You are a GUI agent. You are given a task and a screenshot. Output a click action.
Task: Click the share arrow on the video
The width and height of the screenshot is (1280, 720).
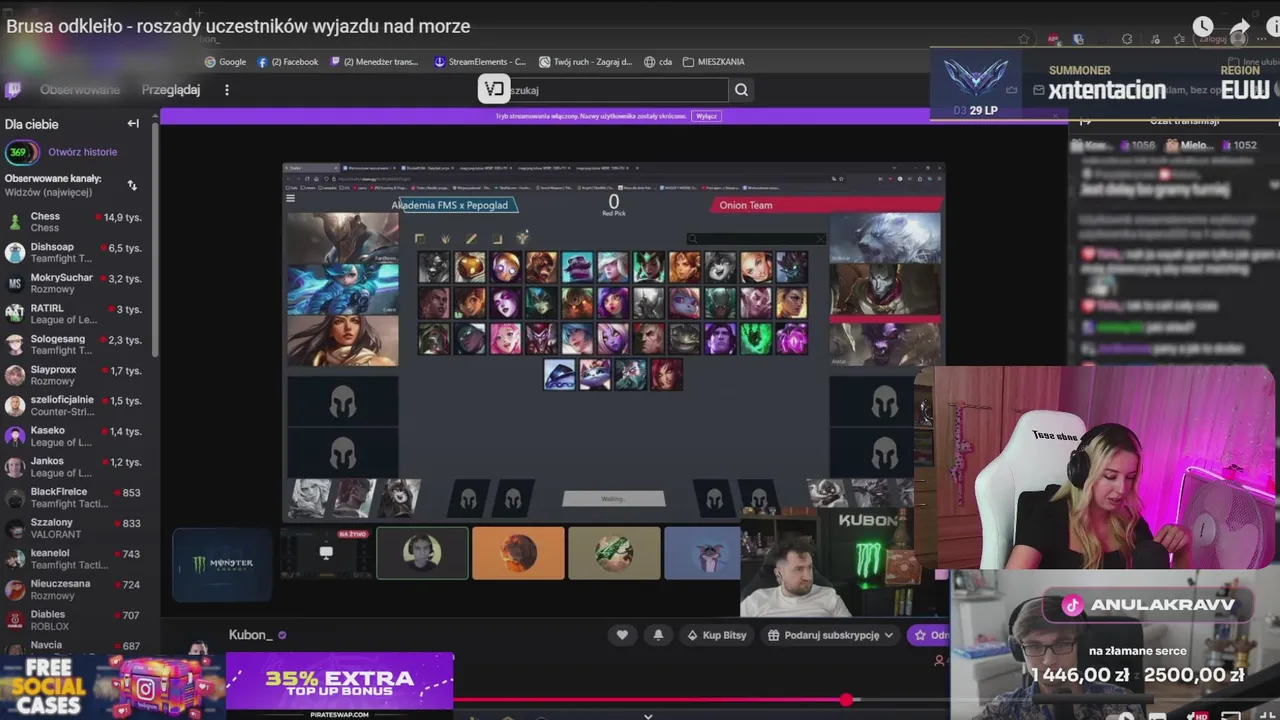click(x=1240, y=27)
